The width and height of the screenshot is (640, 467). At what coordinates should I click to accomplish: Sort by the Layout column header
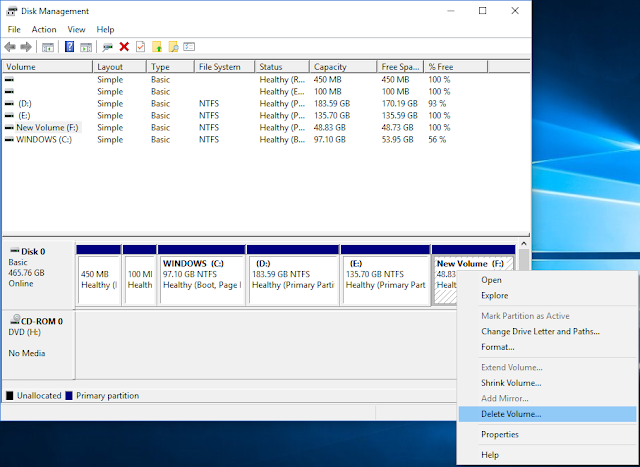120,67
